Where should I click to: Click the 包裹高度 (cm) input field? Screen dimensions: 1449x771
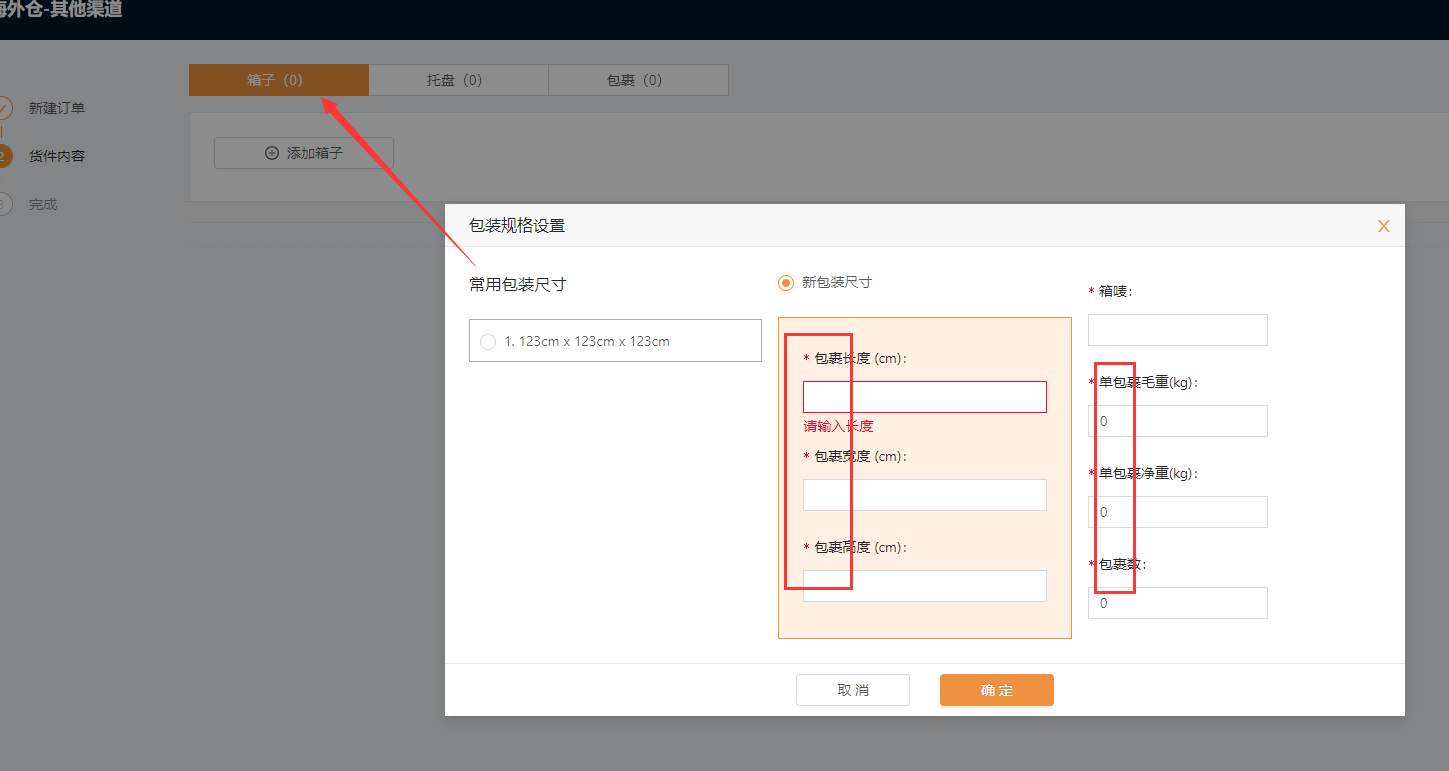924,586
